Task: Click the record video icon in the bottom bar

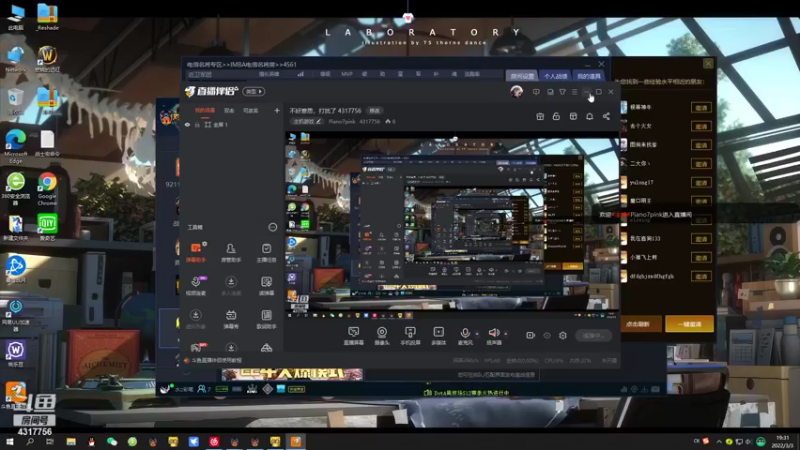Action: click(x=531, y=335)
